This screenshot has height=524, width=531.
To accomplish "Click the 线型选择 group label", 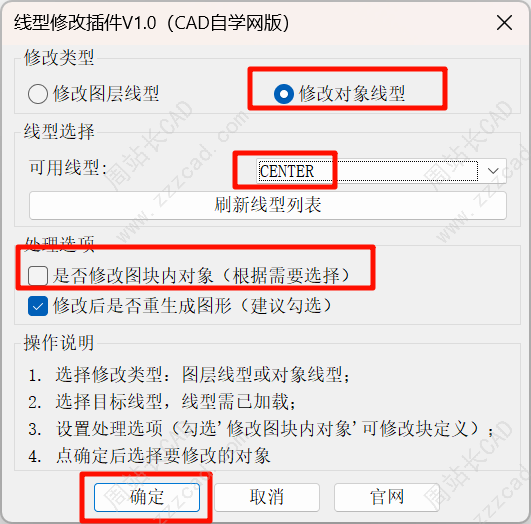I will pyautogui.click(x=59, y=131).
